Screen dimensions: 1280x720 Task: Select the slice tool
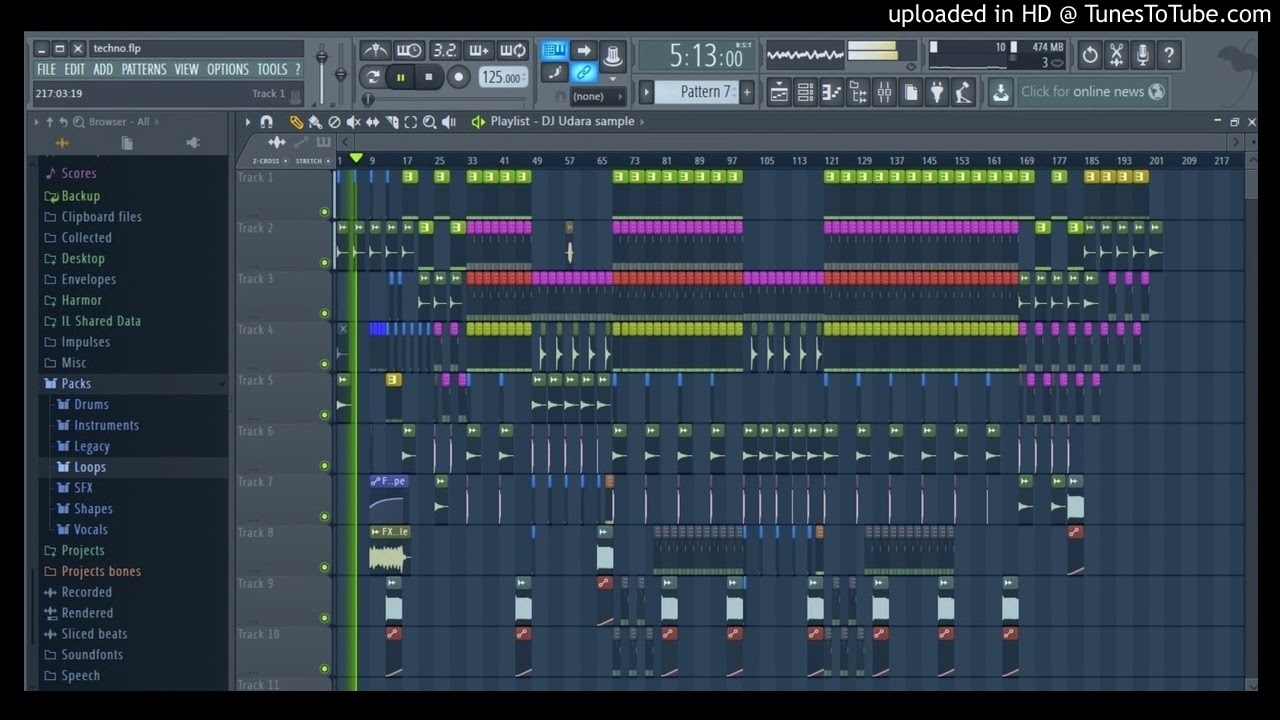pos(391,122)
